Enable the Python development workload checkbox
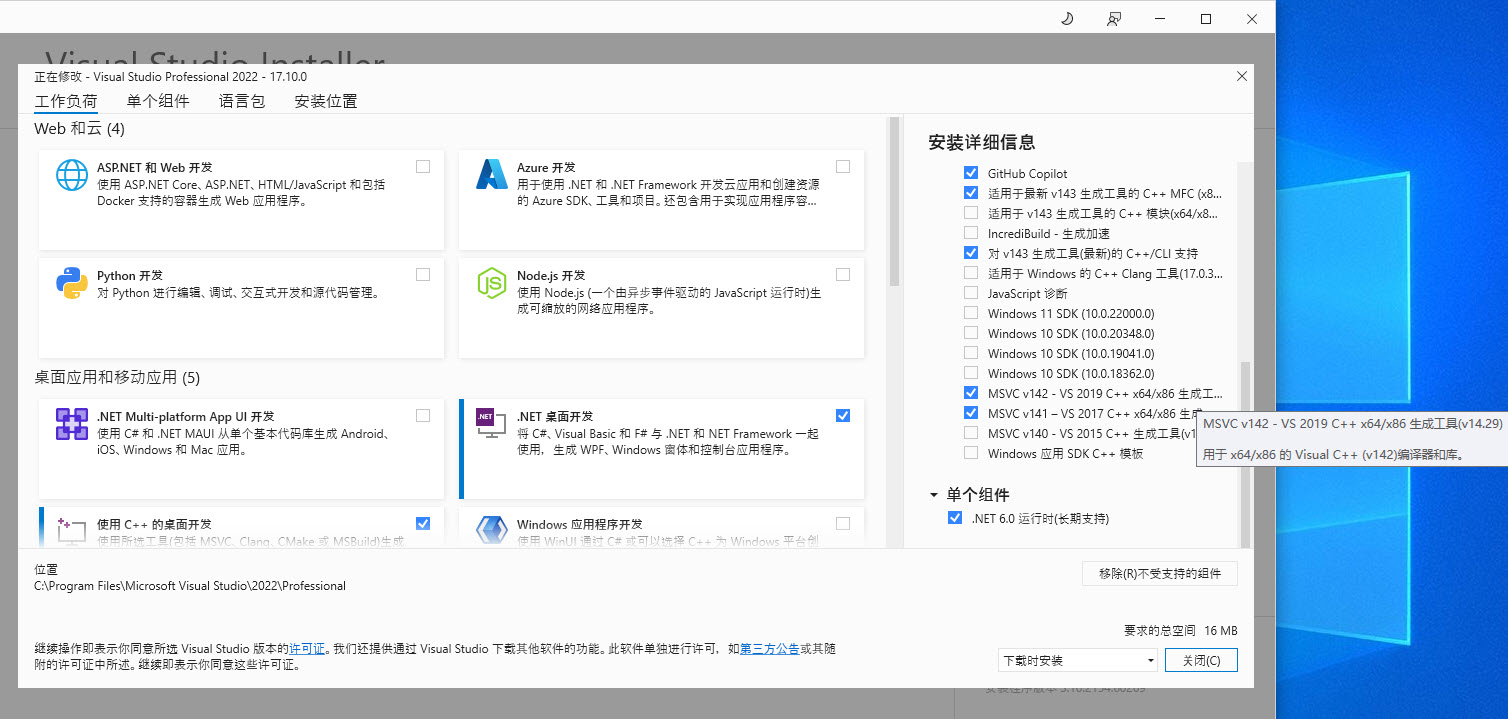Viewport: 1508px width, 719px height. 423,274
